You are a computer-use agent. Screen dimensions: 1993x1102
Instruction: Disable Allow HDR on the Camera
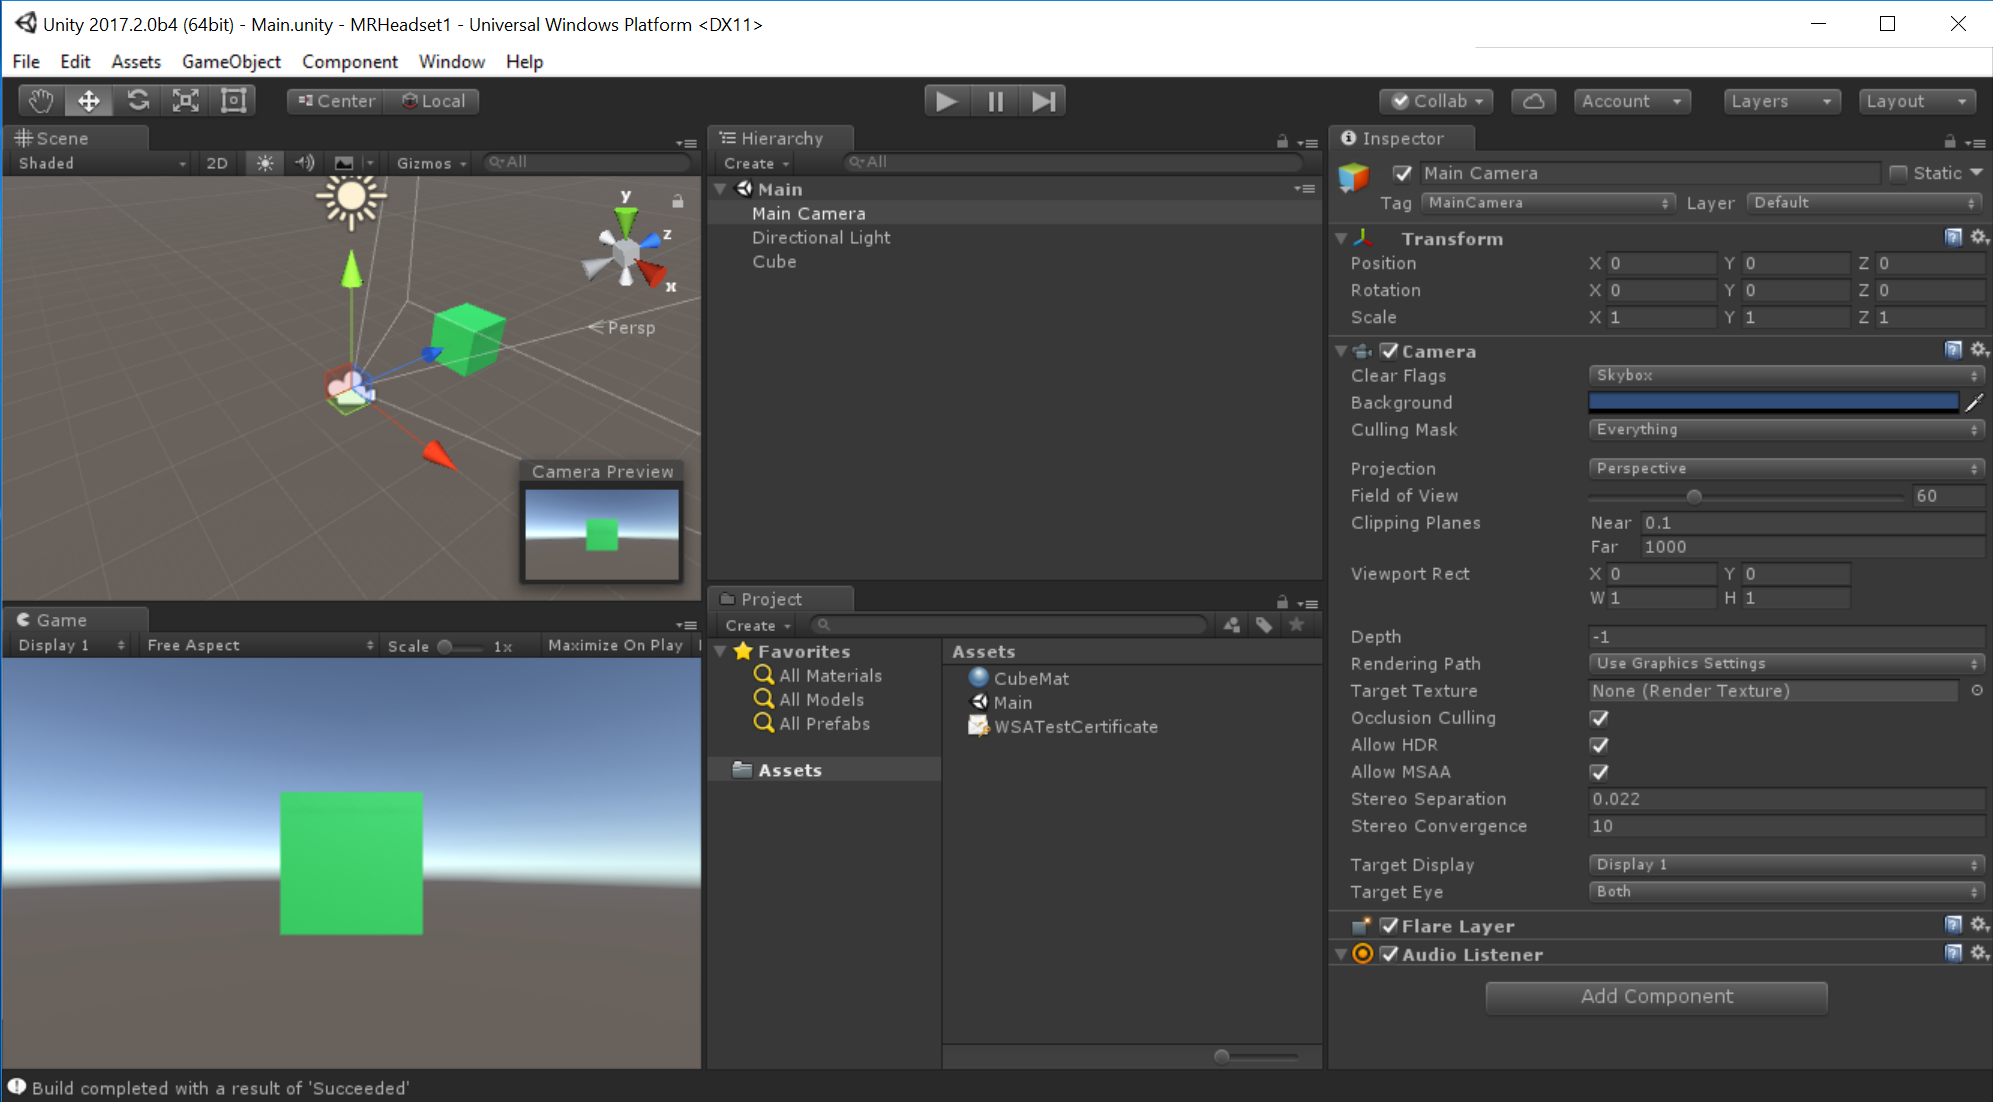1598,744
